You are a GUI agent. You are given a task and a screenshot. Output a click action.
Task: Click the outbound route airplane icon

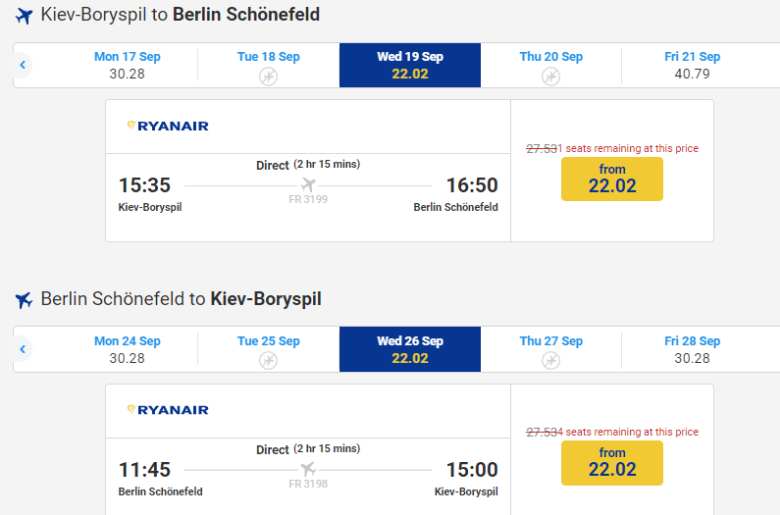pyautogui.click(x=25, y=16)
